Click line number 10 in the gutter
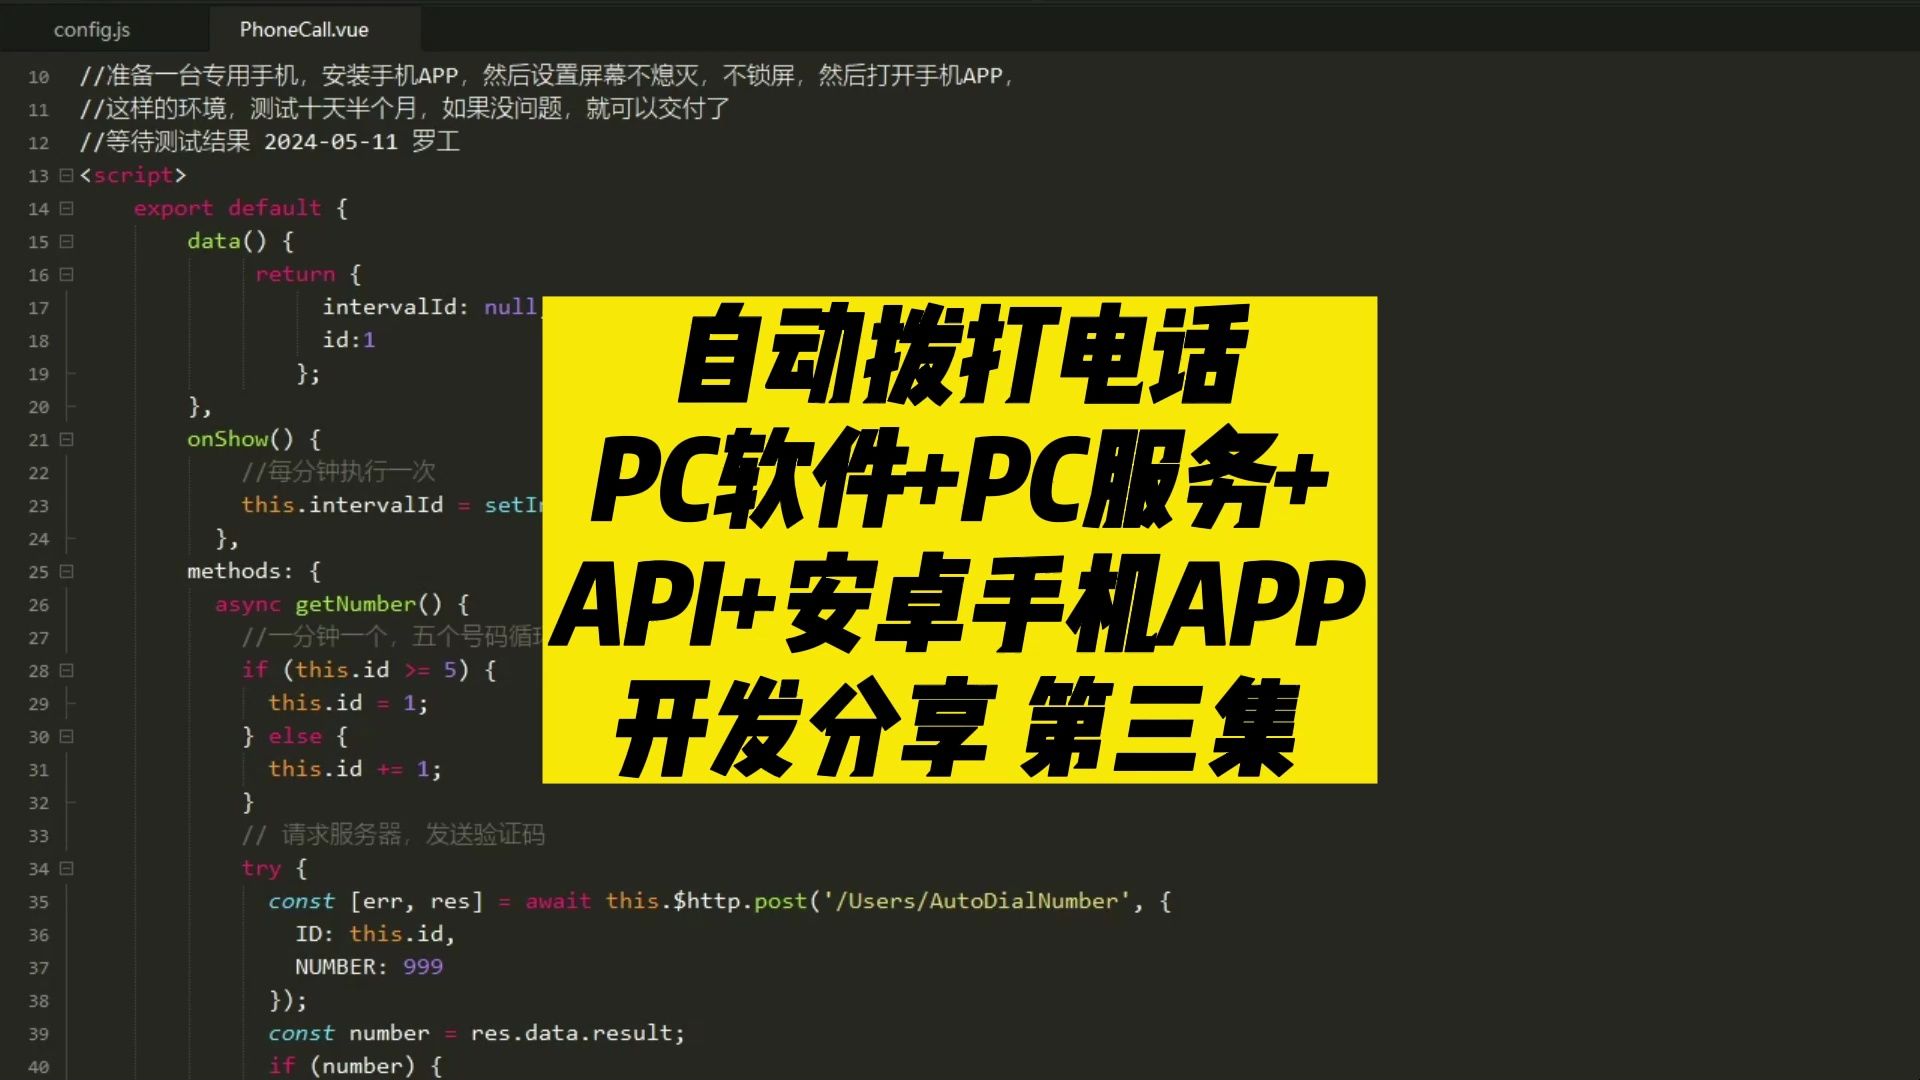The image size is (1920, 1080). (x=38, y=76)
